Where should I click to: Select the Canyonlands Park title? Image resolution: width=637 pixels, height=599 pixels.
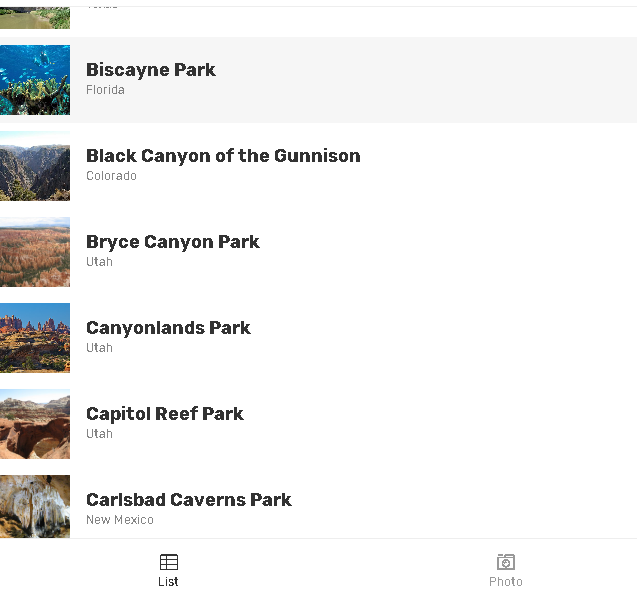pos(168,328)
